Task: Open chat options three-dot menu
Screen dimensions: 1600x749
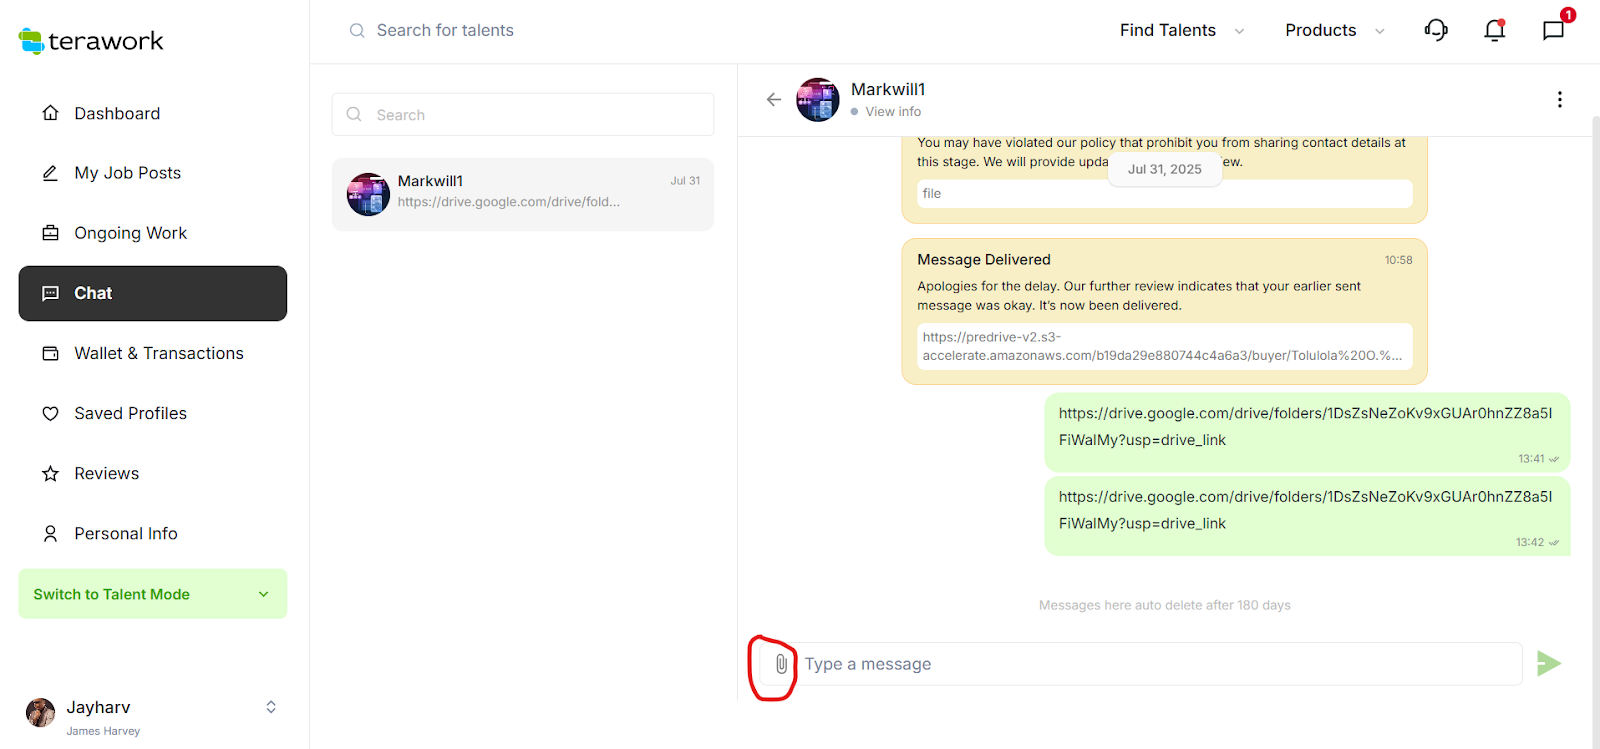Action: (1559, 99)
